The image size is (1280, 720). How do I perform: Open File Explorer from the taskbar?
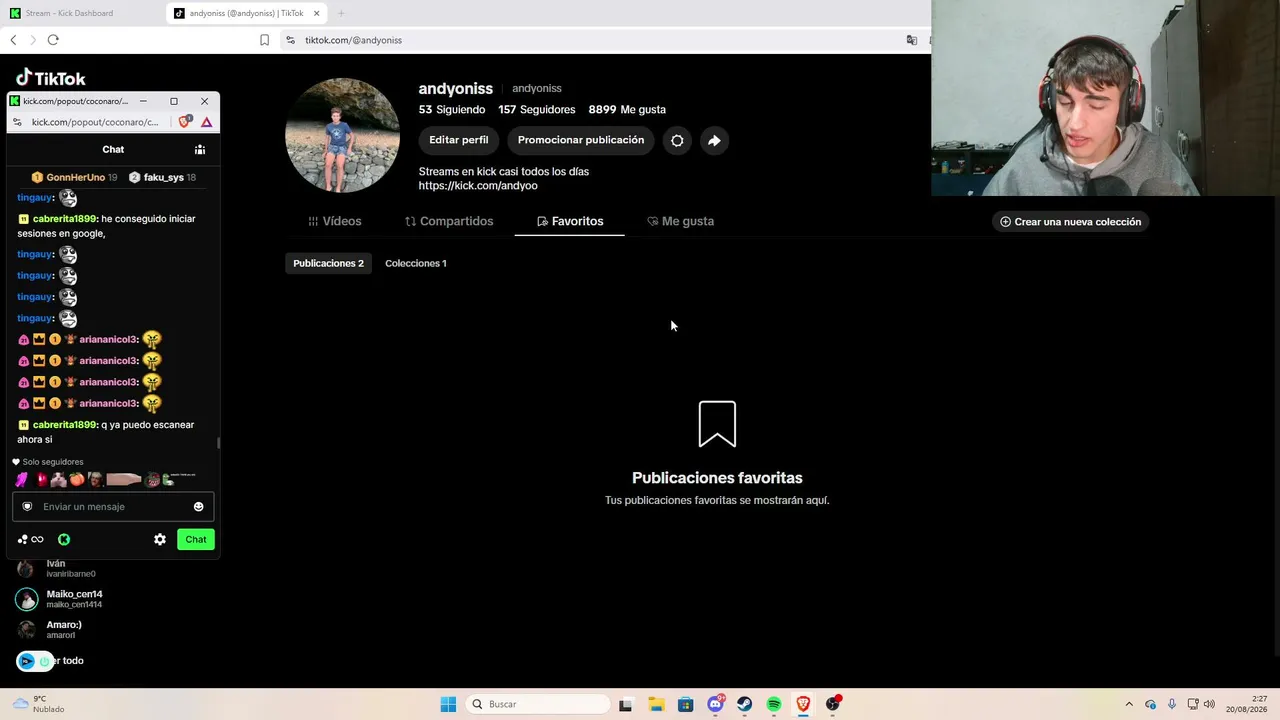pos(656,704)
